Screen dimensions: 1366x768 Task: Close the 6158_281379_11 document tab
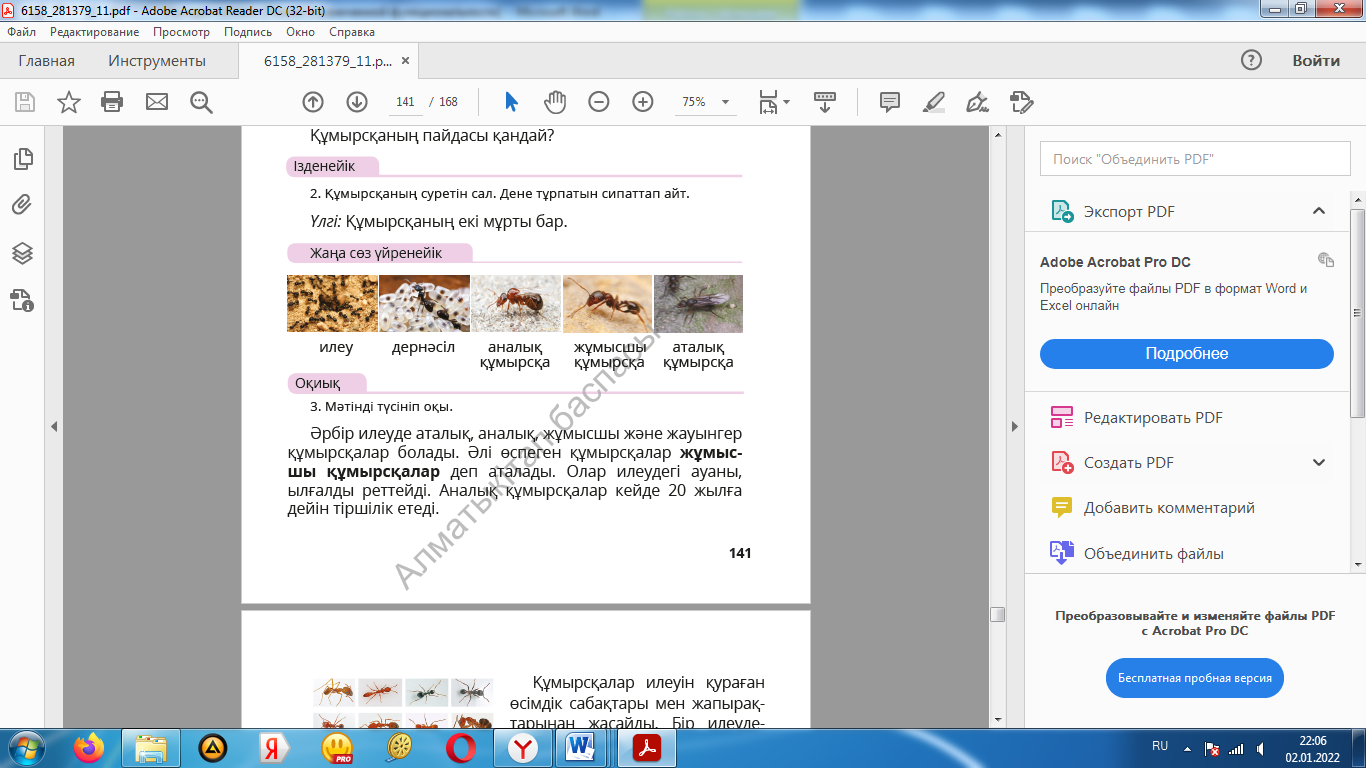coord(405,61)
